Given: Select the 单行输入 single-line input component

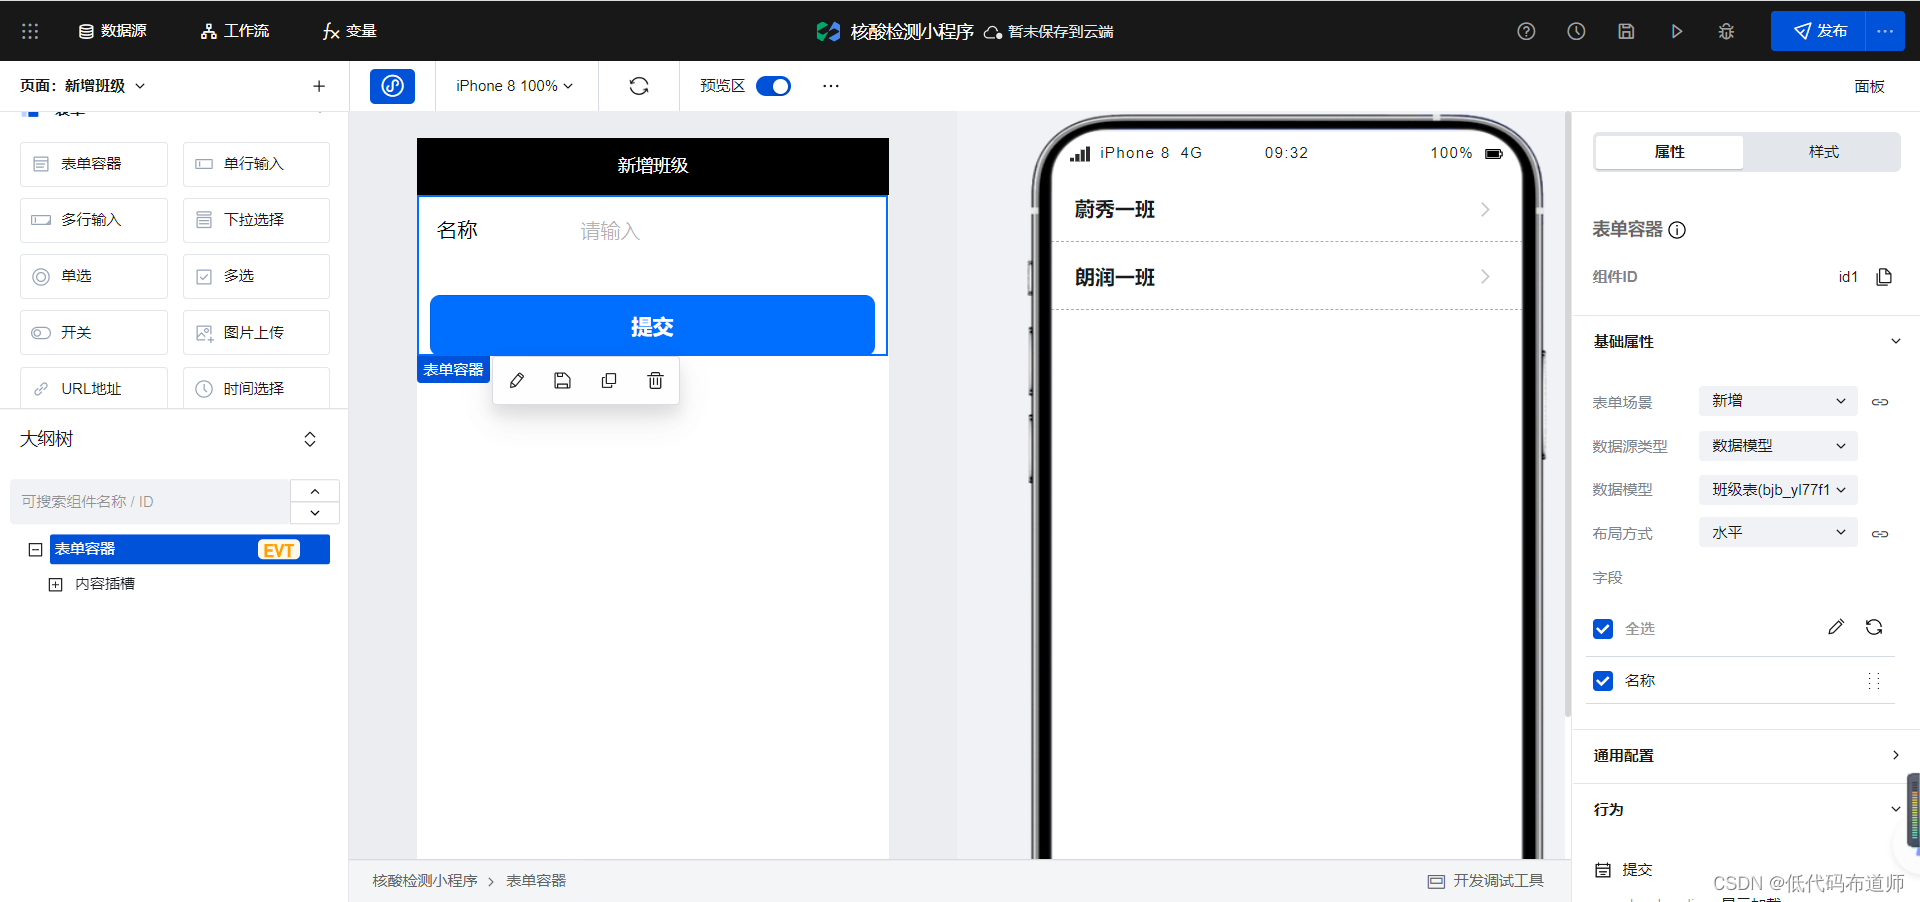Looking at the screenshot, I should pos(256,164).
